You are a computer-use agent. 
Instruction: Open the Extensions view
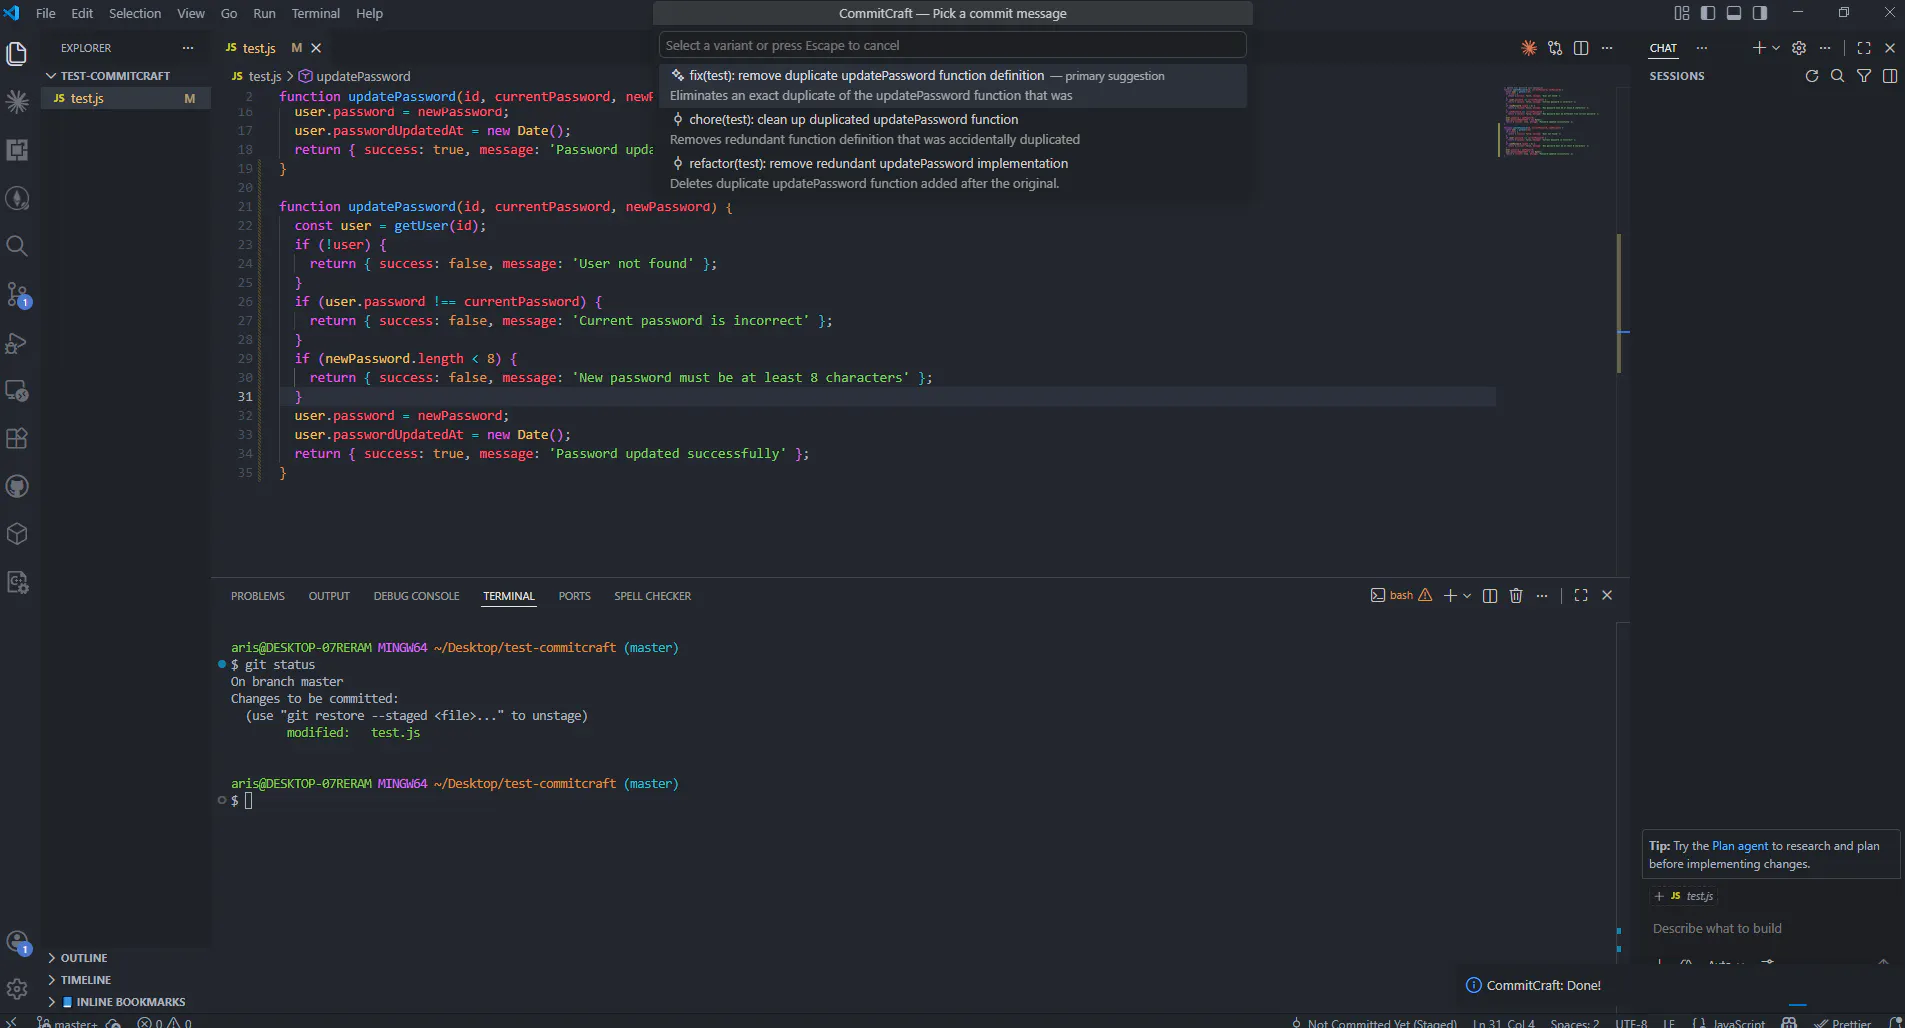tap(17, 439)
